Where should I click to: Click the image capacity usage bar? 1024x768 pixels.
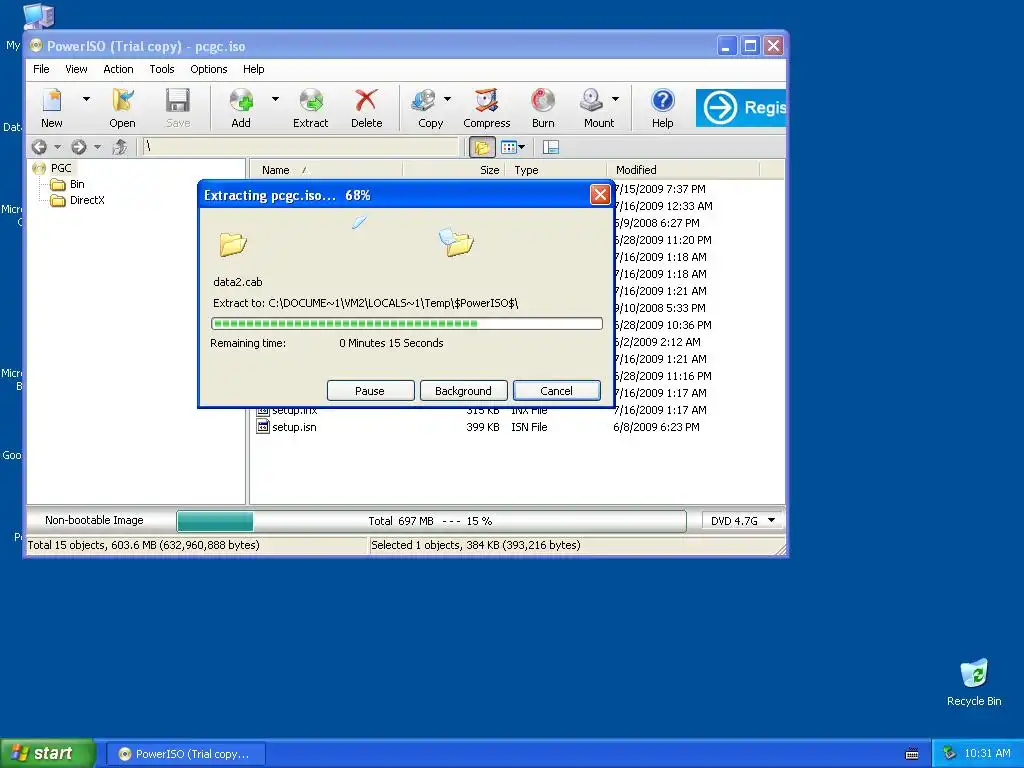(x=431, y=521)
